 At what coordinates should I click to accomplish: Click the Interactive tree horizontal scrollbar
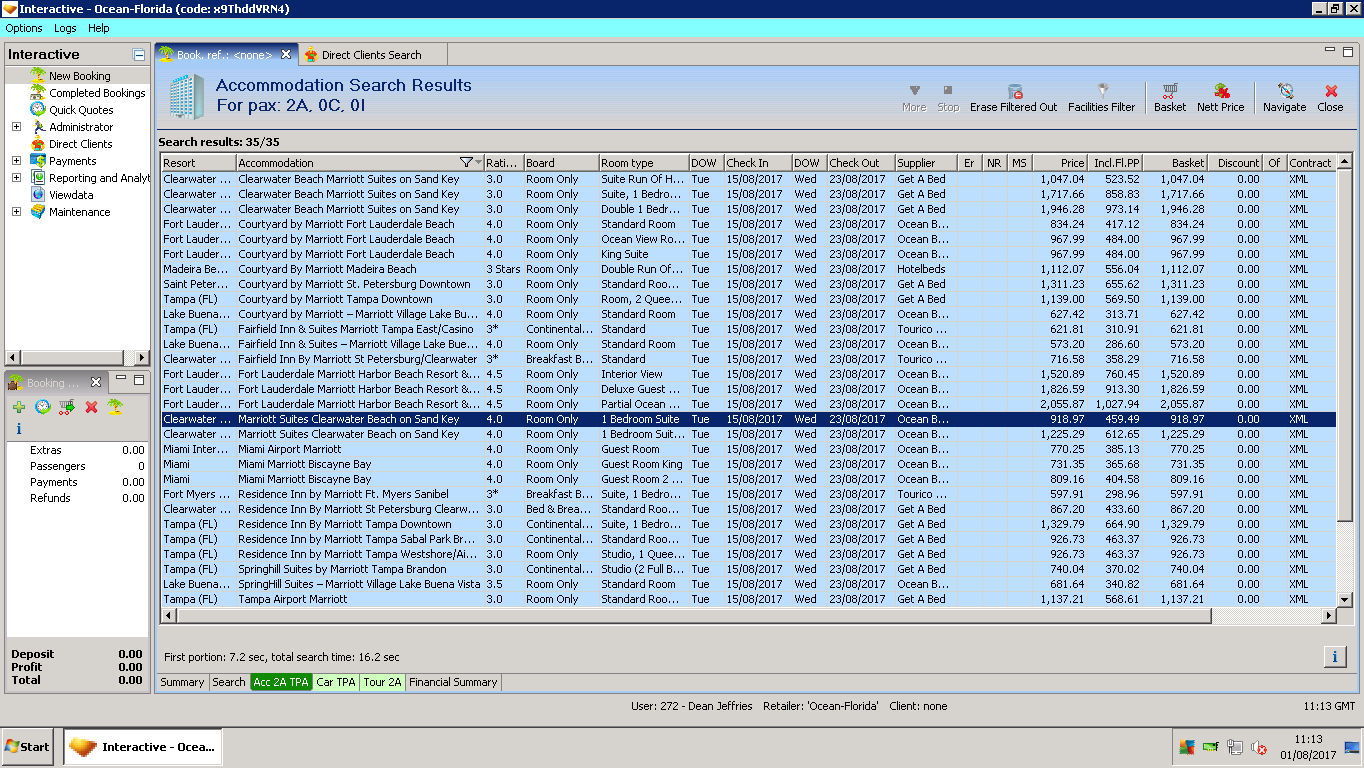click(x=78, y=357)
